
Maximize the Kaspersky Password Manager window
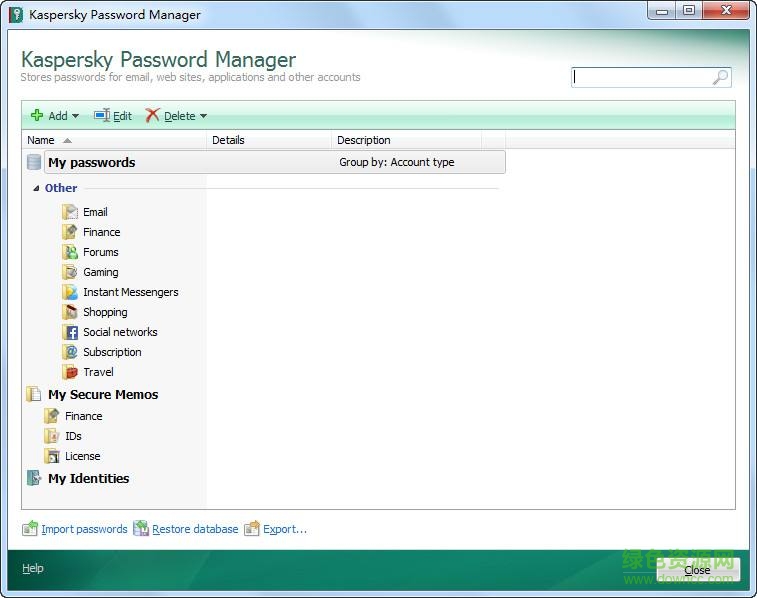point(689,11)
